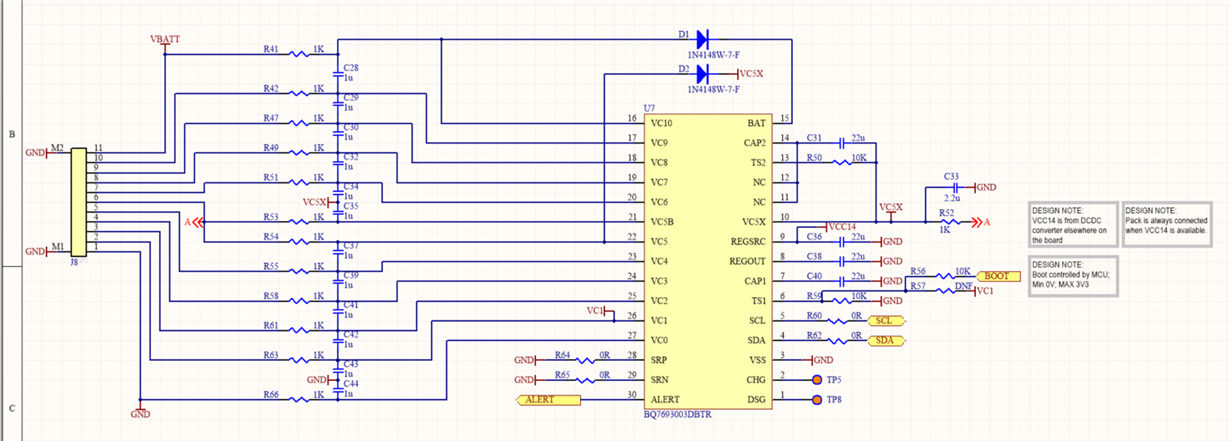Select the R58 resistor symbol
Screen dimensions: 1230x441
[301, 301]
